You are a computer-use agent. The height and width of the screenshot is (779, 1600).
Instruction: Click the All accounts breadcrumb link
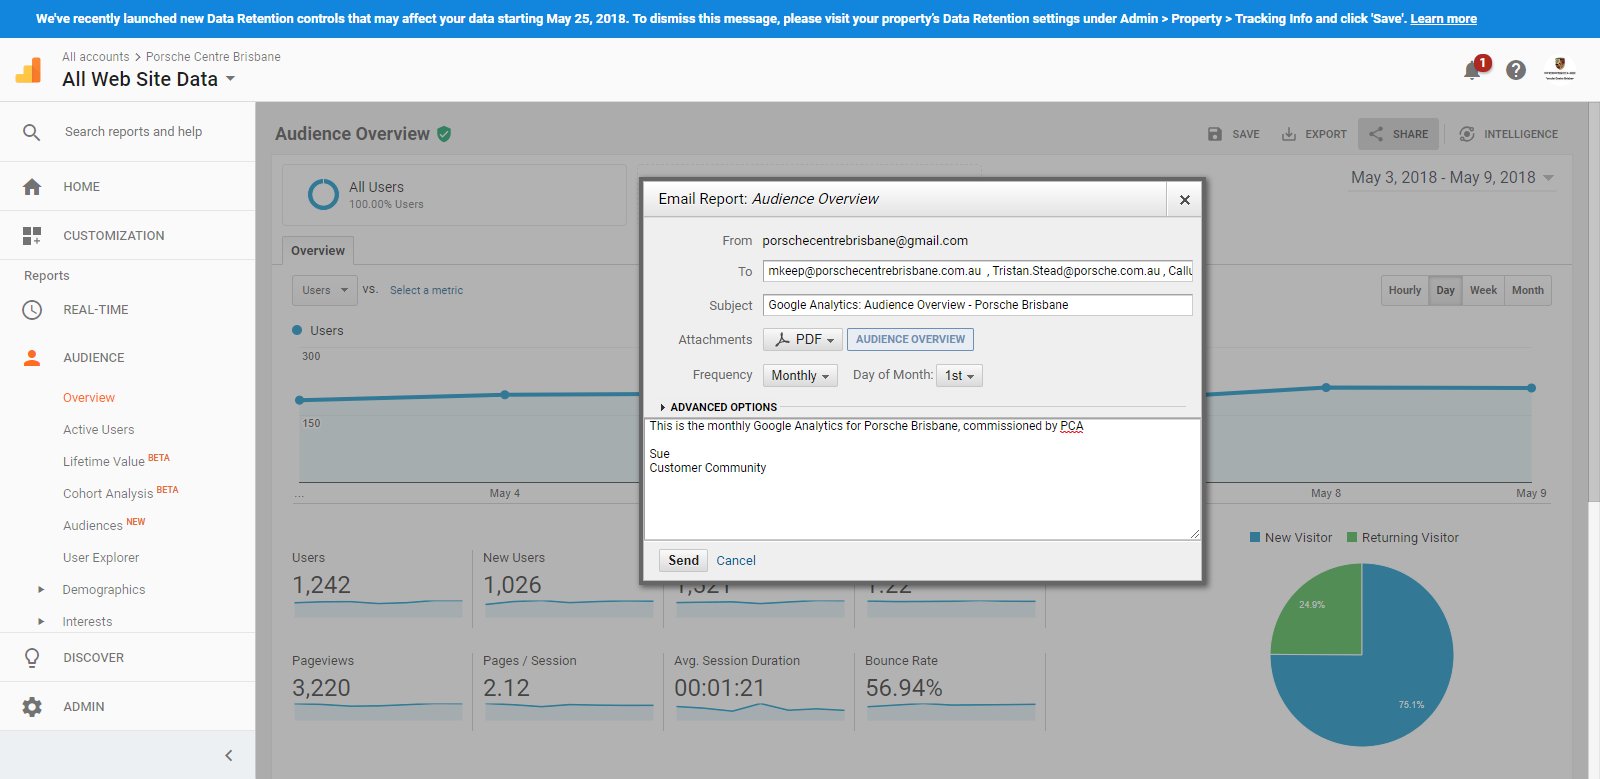(96, 57)
